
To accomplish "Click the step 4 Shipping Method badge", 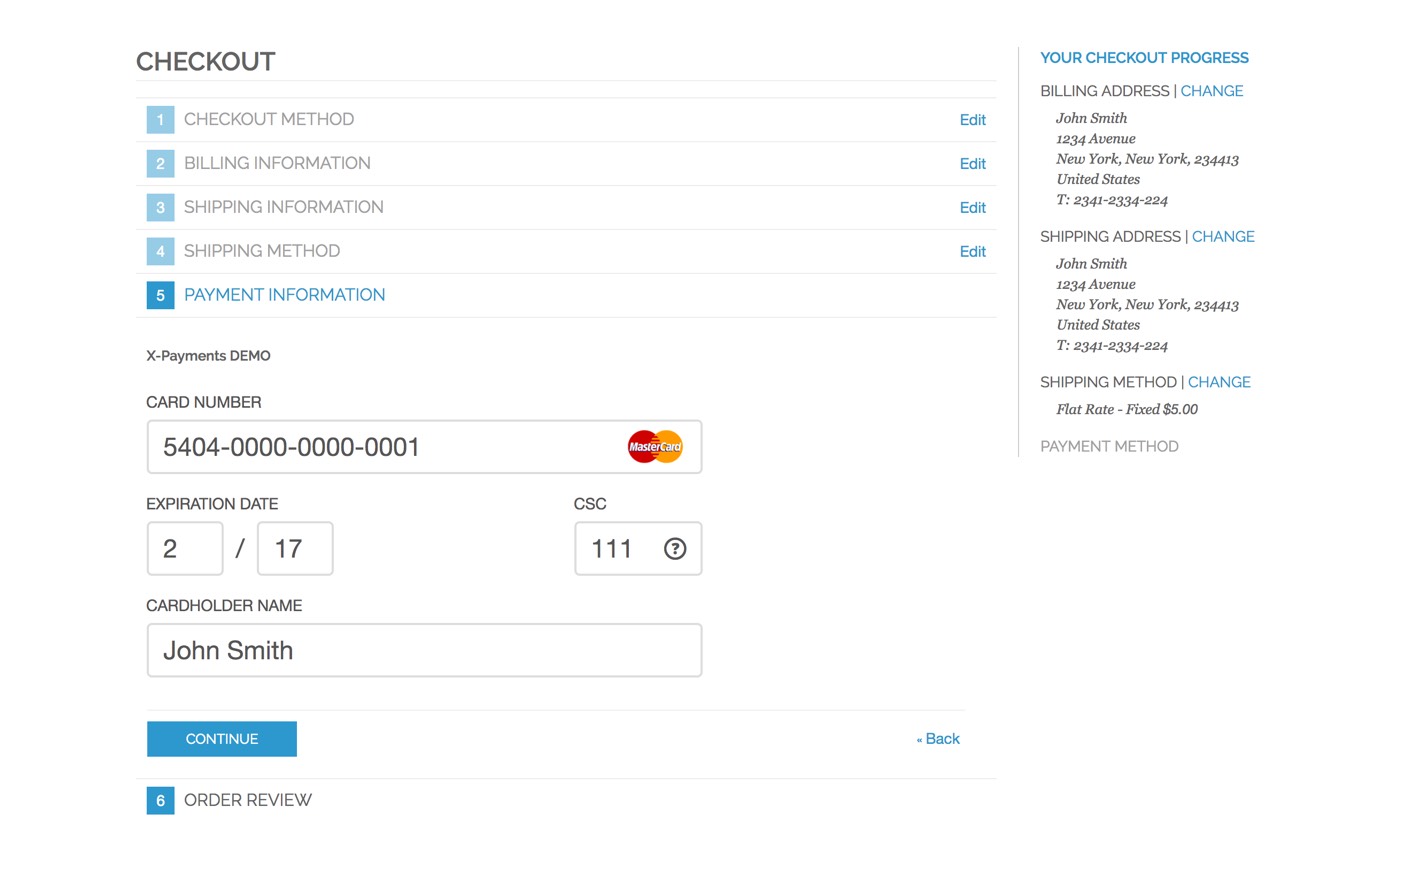I will [x=160, y=251].
